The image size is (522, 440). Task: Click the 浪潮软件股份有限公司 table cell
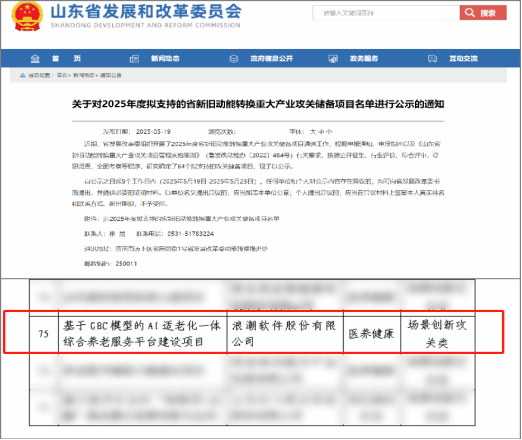tap(285, 334)
